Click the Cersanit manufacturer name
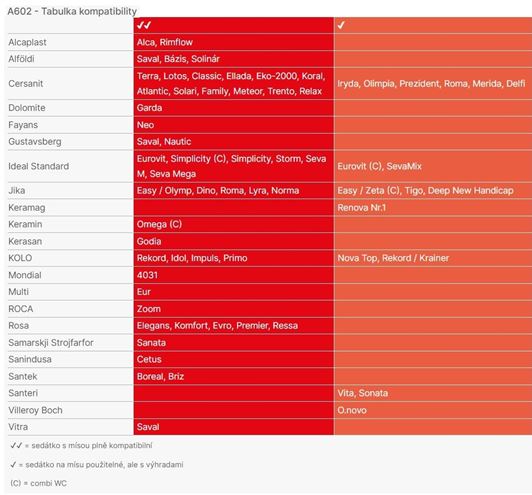This screenshot has height=495, width=532. coord(26,83)
